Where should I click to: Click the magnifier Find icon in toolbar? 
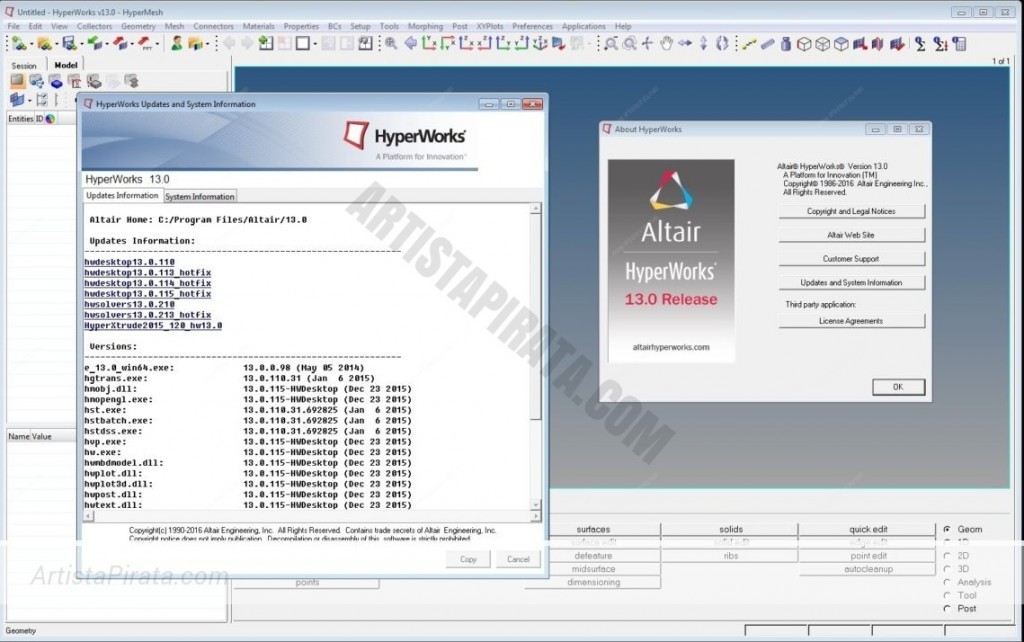click(x=391, y=44)
